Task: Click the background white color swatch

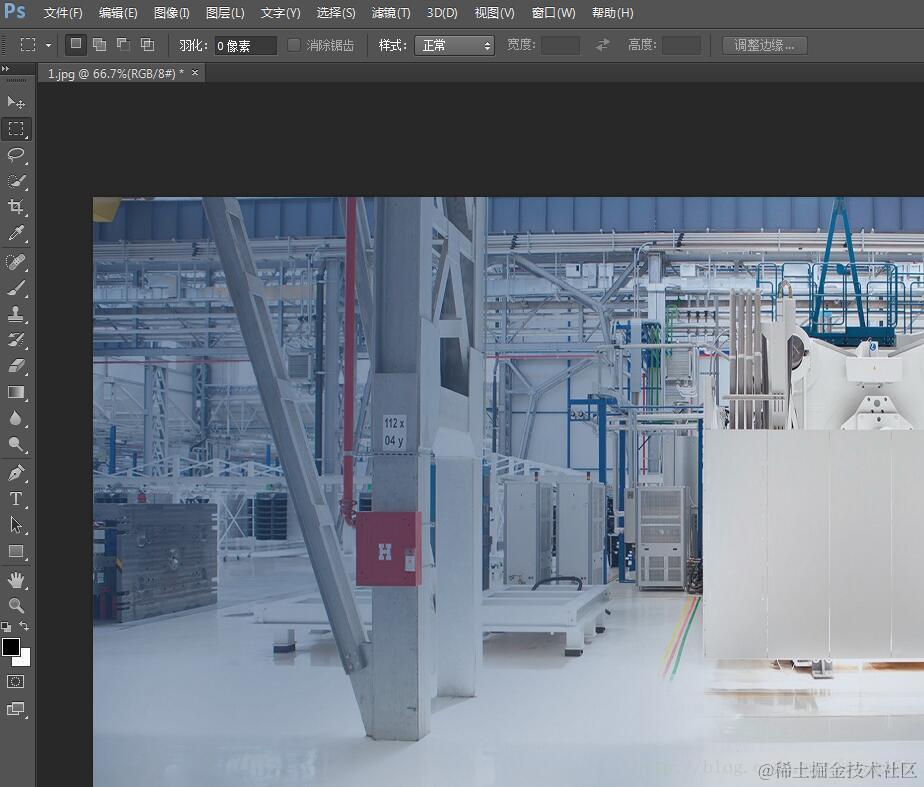Action: coord(25,660)
